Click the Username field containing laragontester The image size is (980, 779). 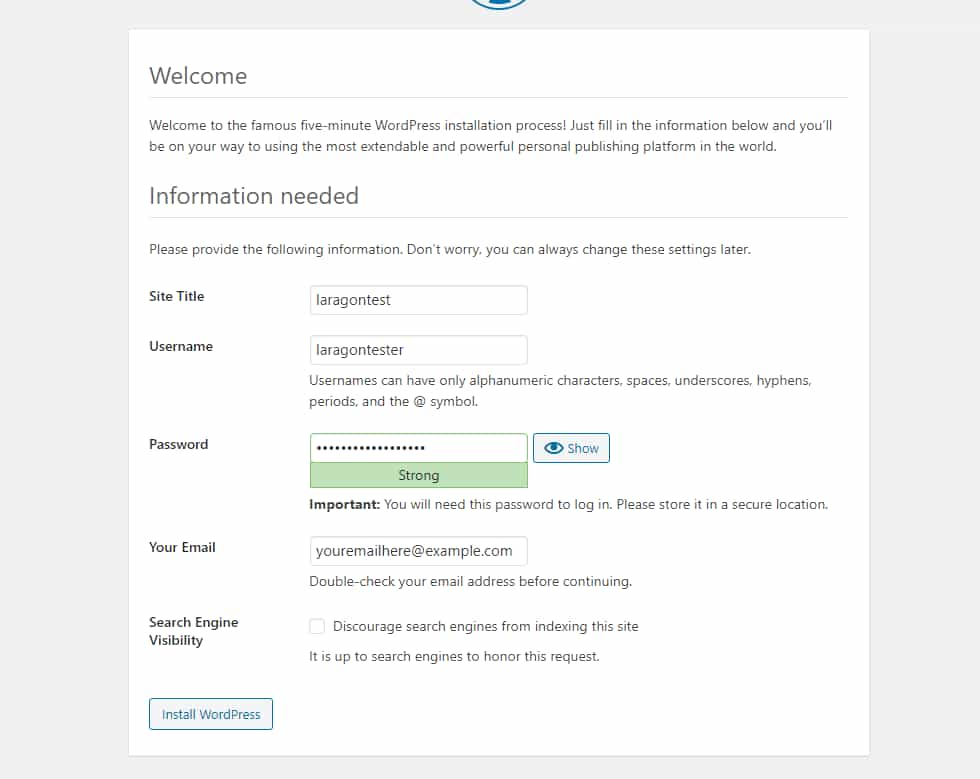point(418,350)
